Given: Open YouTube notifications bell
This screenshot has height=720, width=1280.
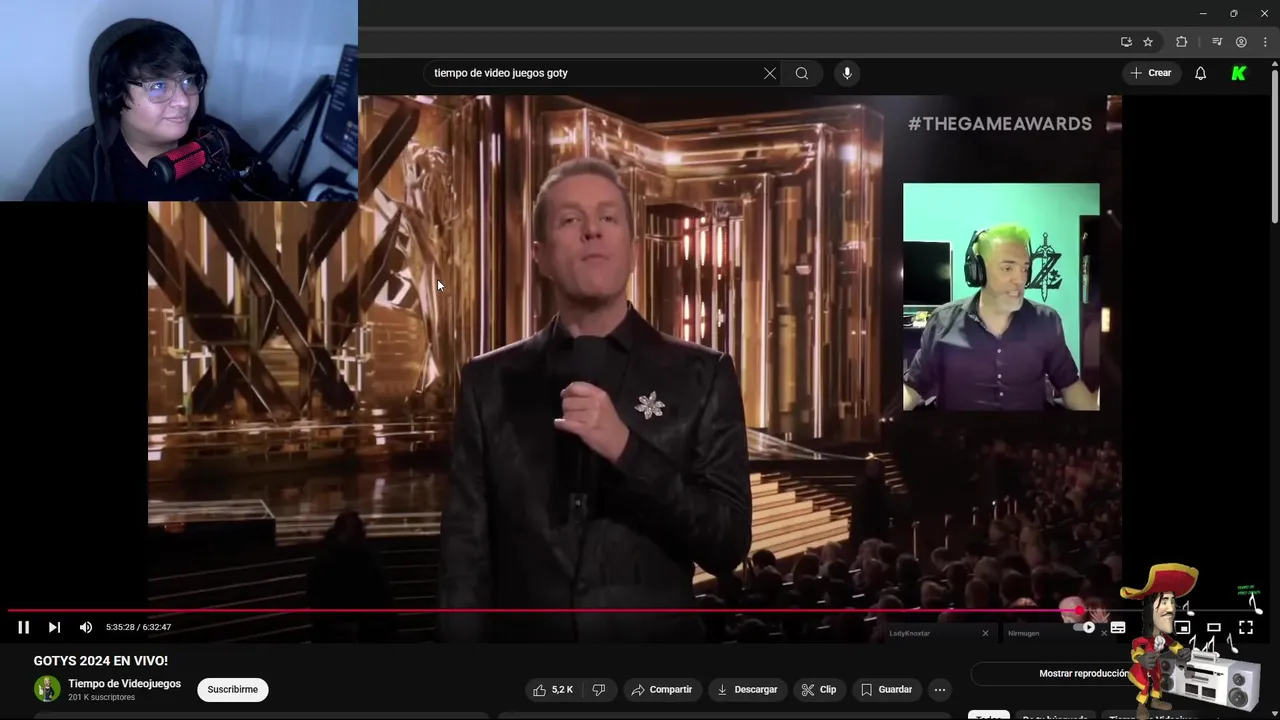Looking at the screenshot, I should coord(1201,73).
